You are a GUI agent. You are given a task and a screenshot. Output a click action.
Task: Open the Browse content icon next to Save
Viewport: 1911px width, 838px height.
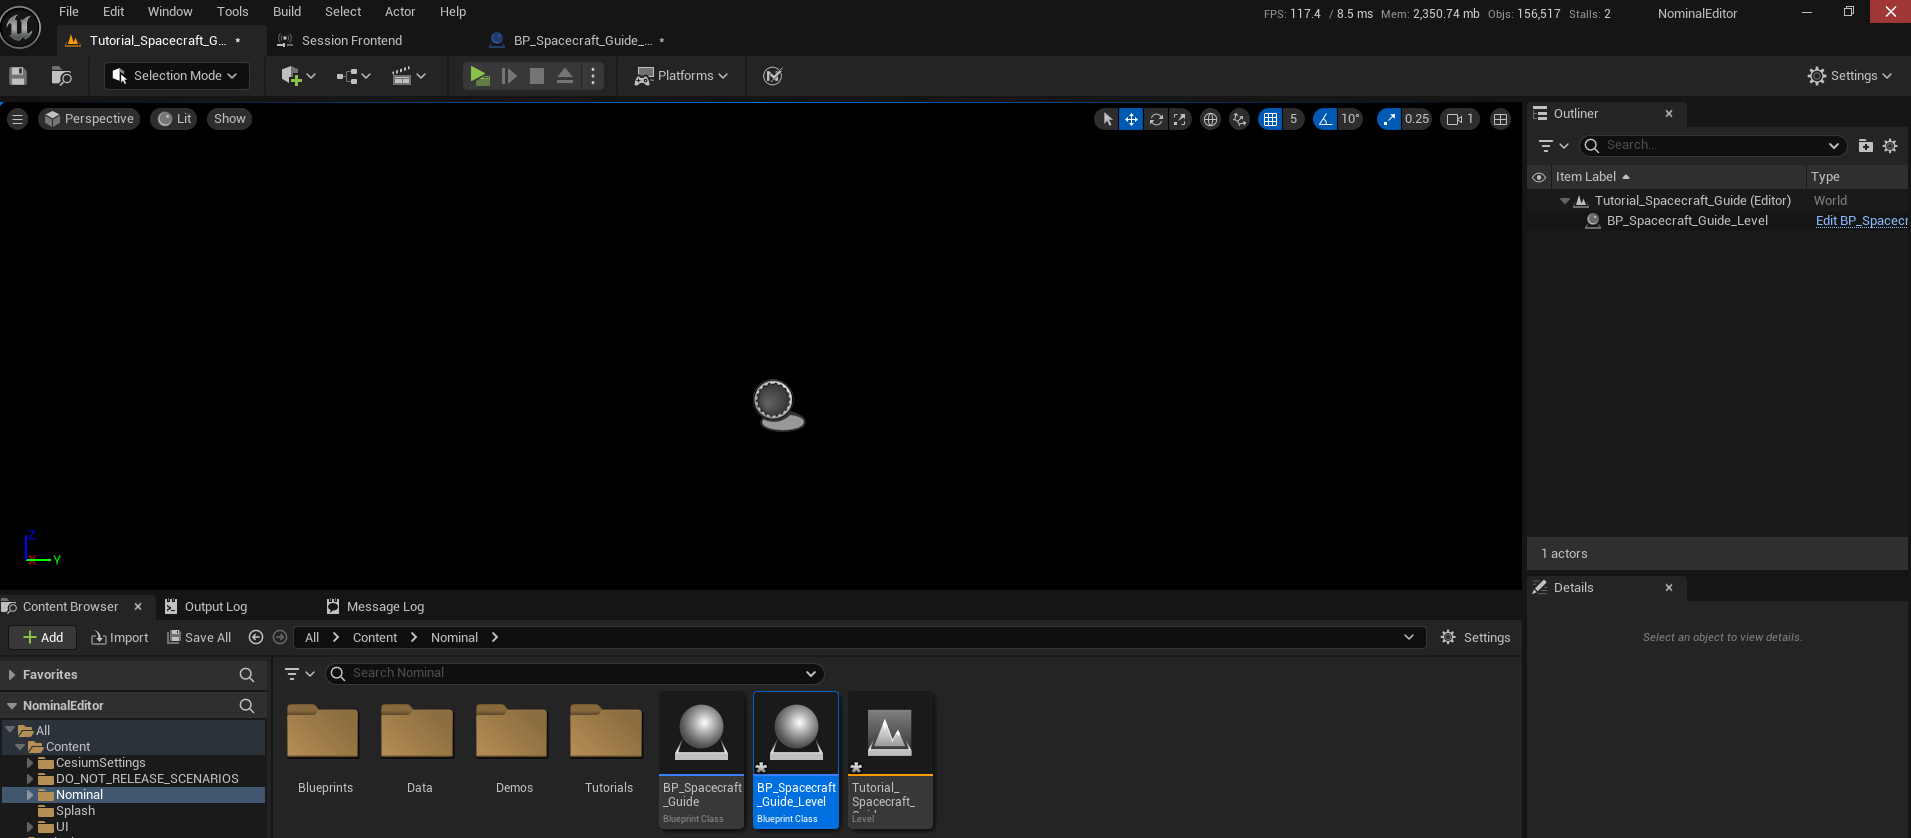(x=61, y=76)
